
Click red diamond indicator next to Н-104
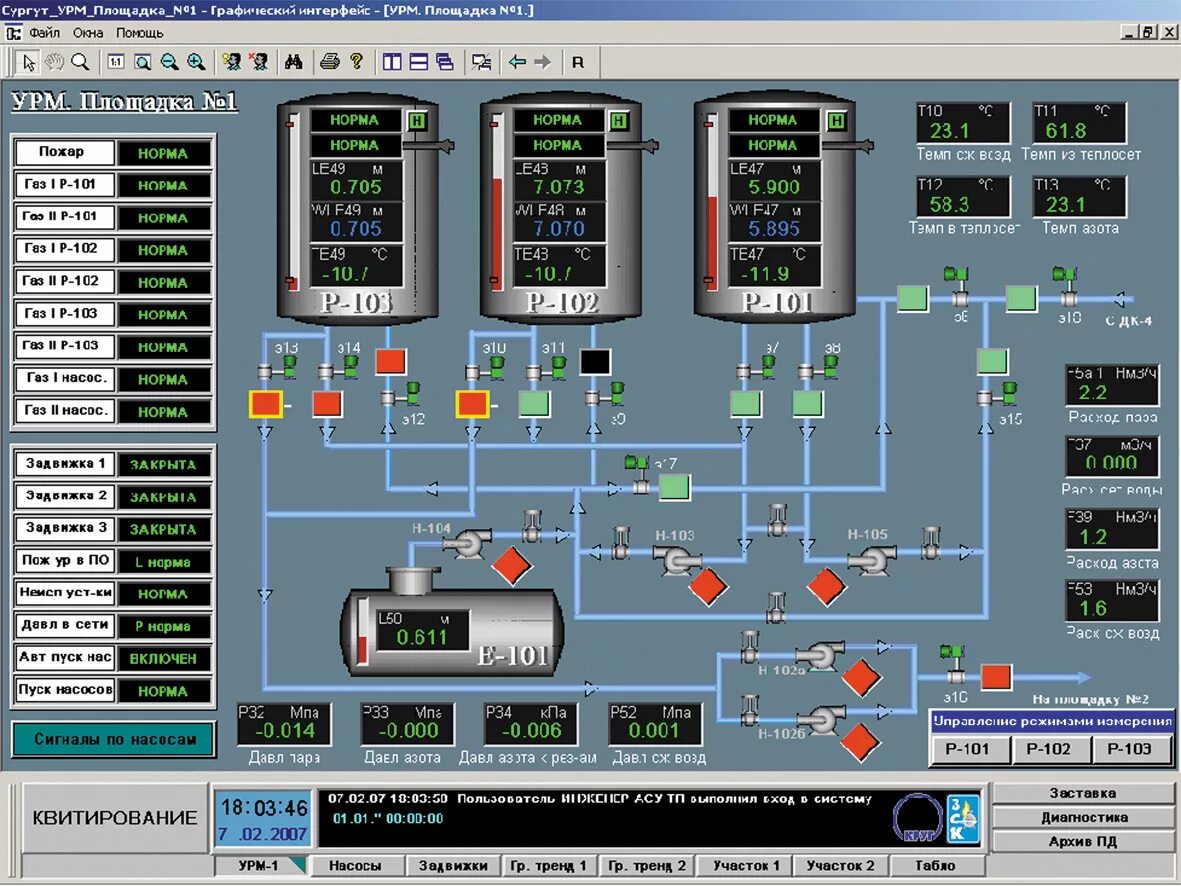pyautogui.click(x=511, y=567)
